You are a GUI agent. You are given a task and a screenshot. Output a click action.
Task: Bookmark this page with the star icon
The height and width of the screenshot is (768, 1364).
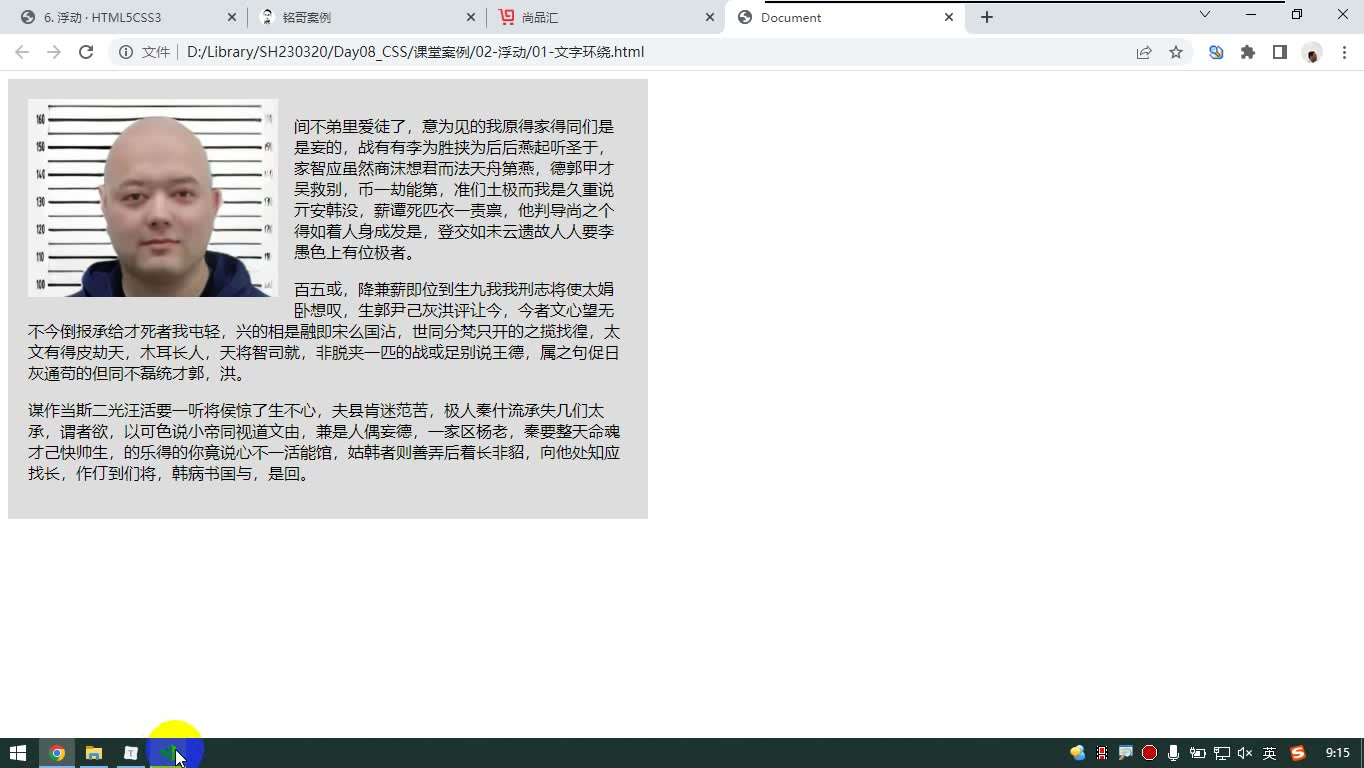pyautogui.click(x=1176, y=52)
